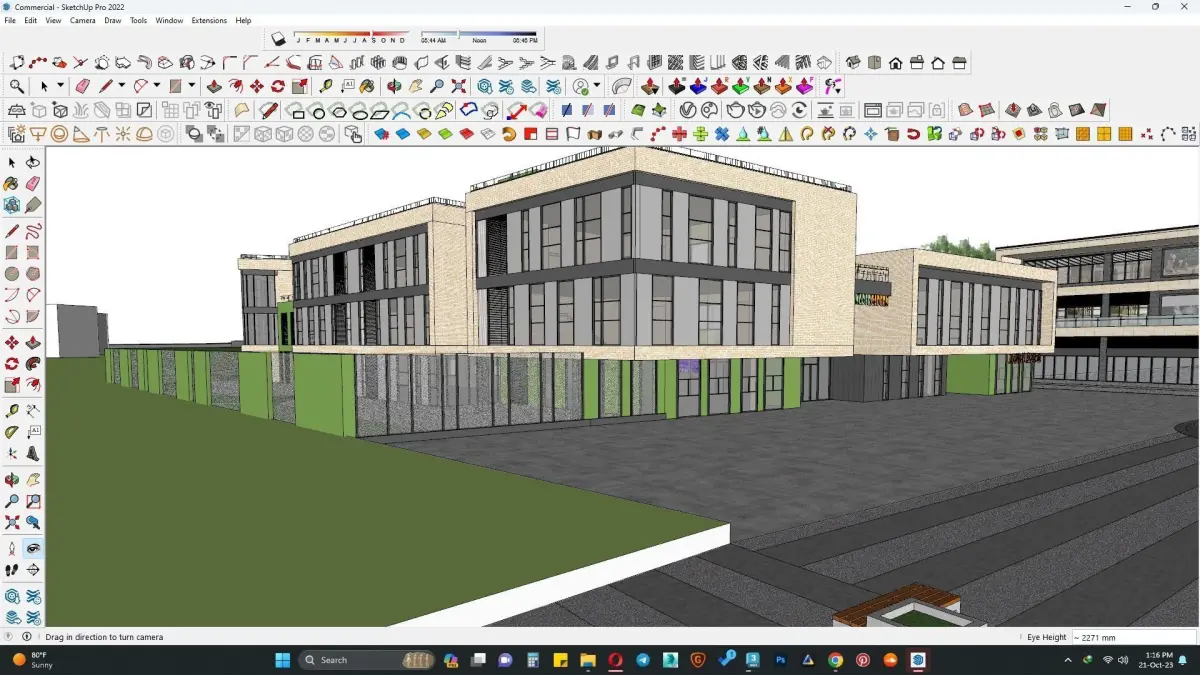This screenshot has width=1200, height=675.
Task: Click Joint Push Pull Follow 'F' icon
Action: click(x=805, y=86)
